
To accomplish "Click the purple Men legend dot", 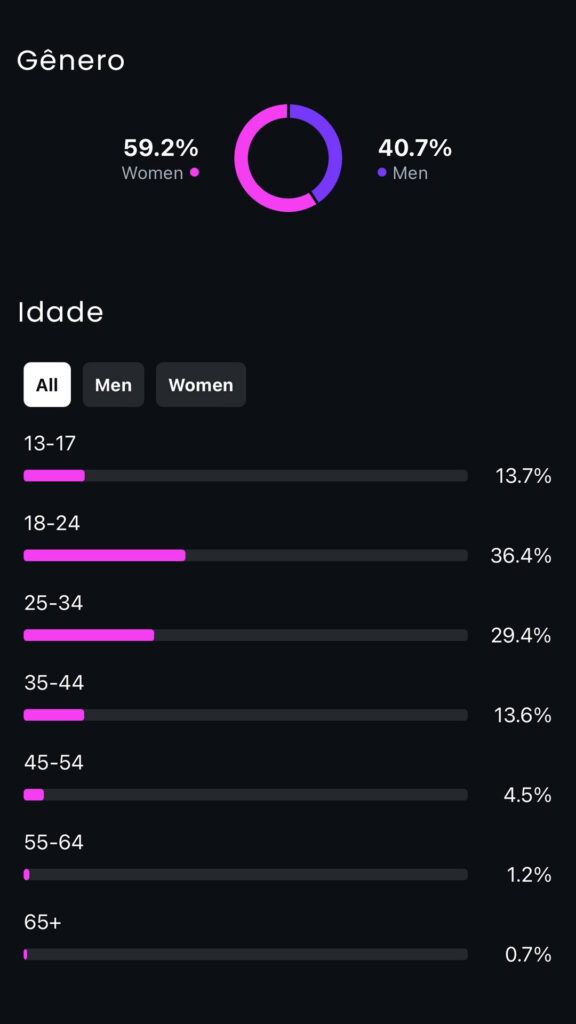I will coord(382,172).
